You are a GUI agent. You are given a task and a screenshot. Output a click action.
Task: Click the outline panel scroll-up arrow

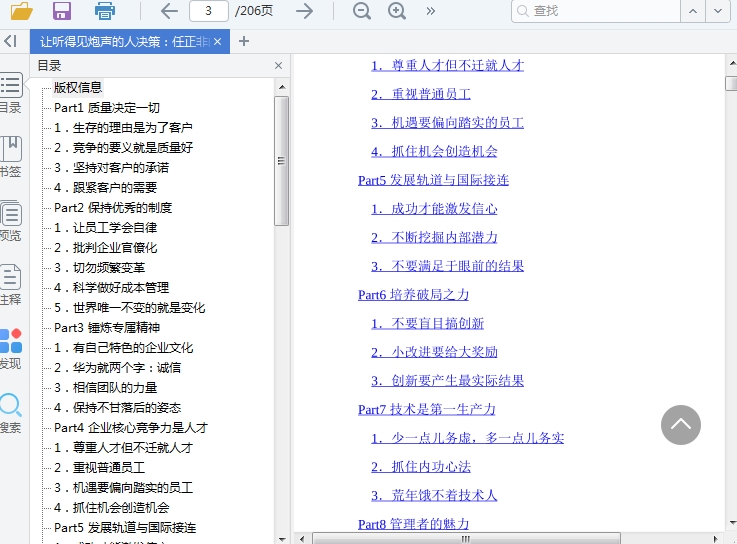coord(282,87)
